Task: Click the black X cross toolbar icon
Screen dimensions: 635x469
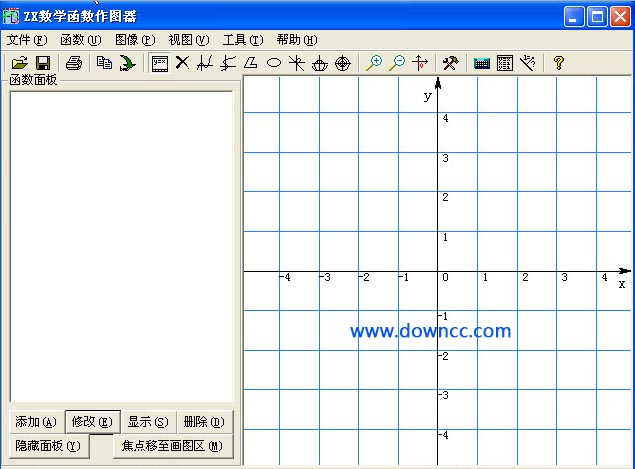Action: [x=182, y=63]
